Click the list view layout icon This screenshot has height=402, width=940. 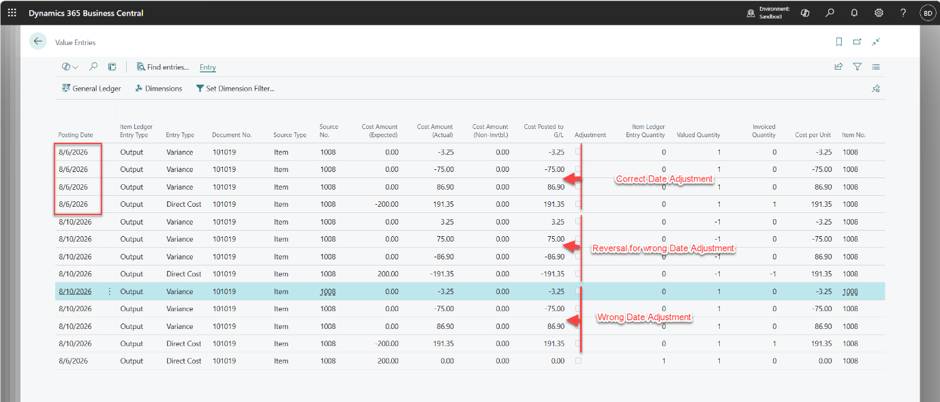tap(876, 67)
